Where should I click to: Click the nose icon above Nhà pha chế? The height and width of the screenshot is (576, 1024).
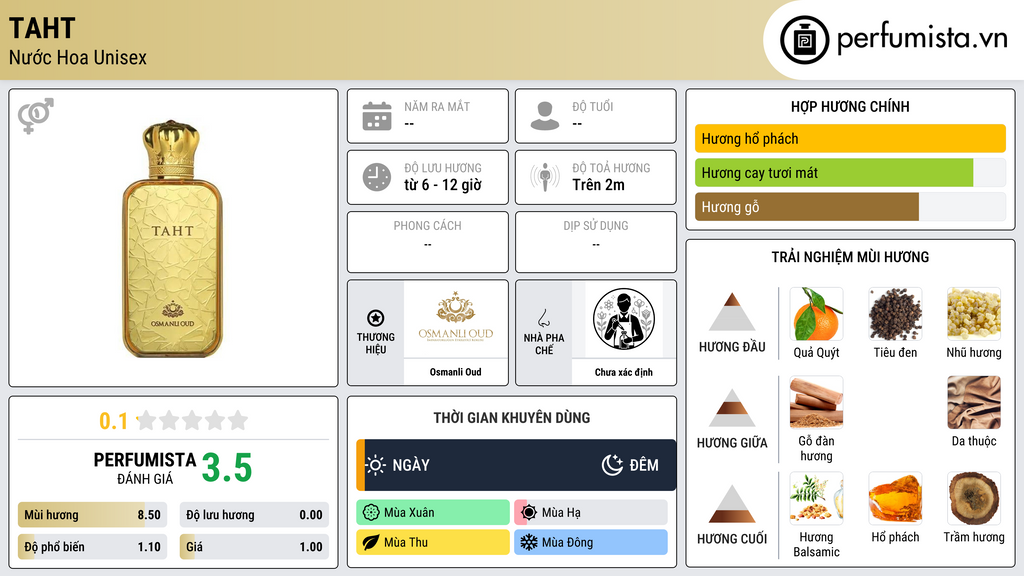tap(543, 318)
